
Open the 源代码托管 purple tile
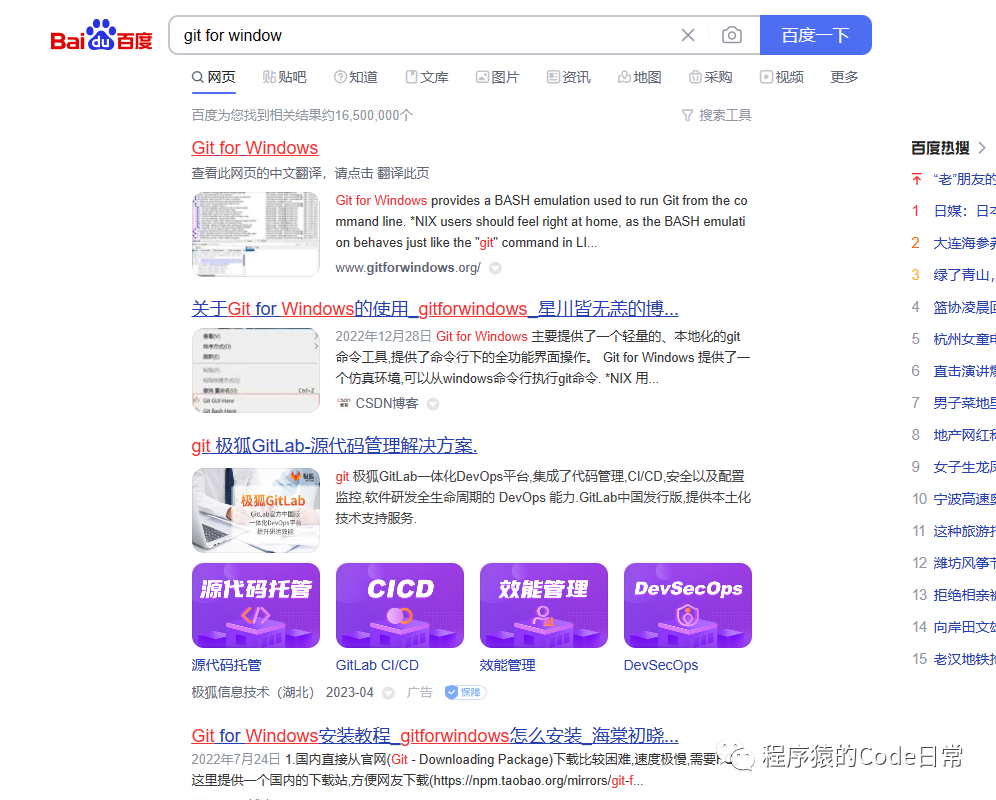click(256, 606)
